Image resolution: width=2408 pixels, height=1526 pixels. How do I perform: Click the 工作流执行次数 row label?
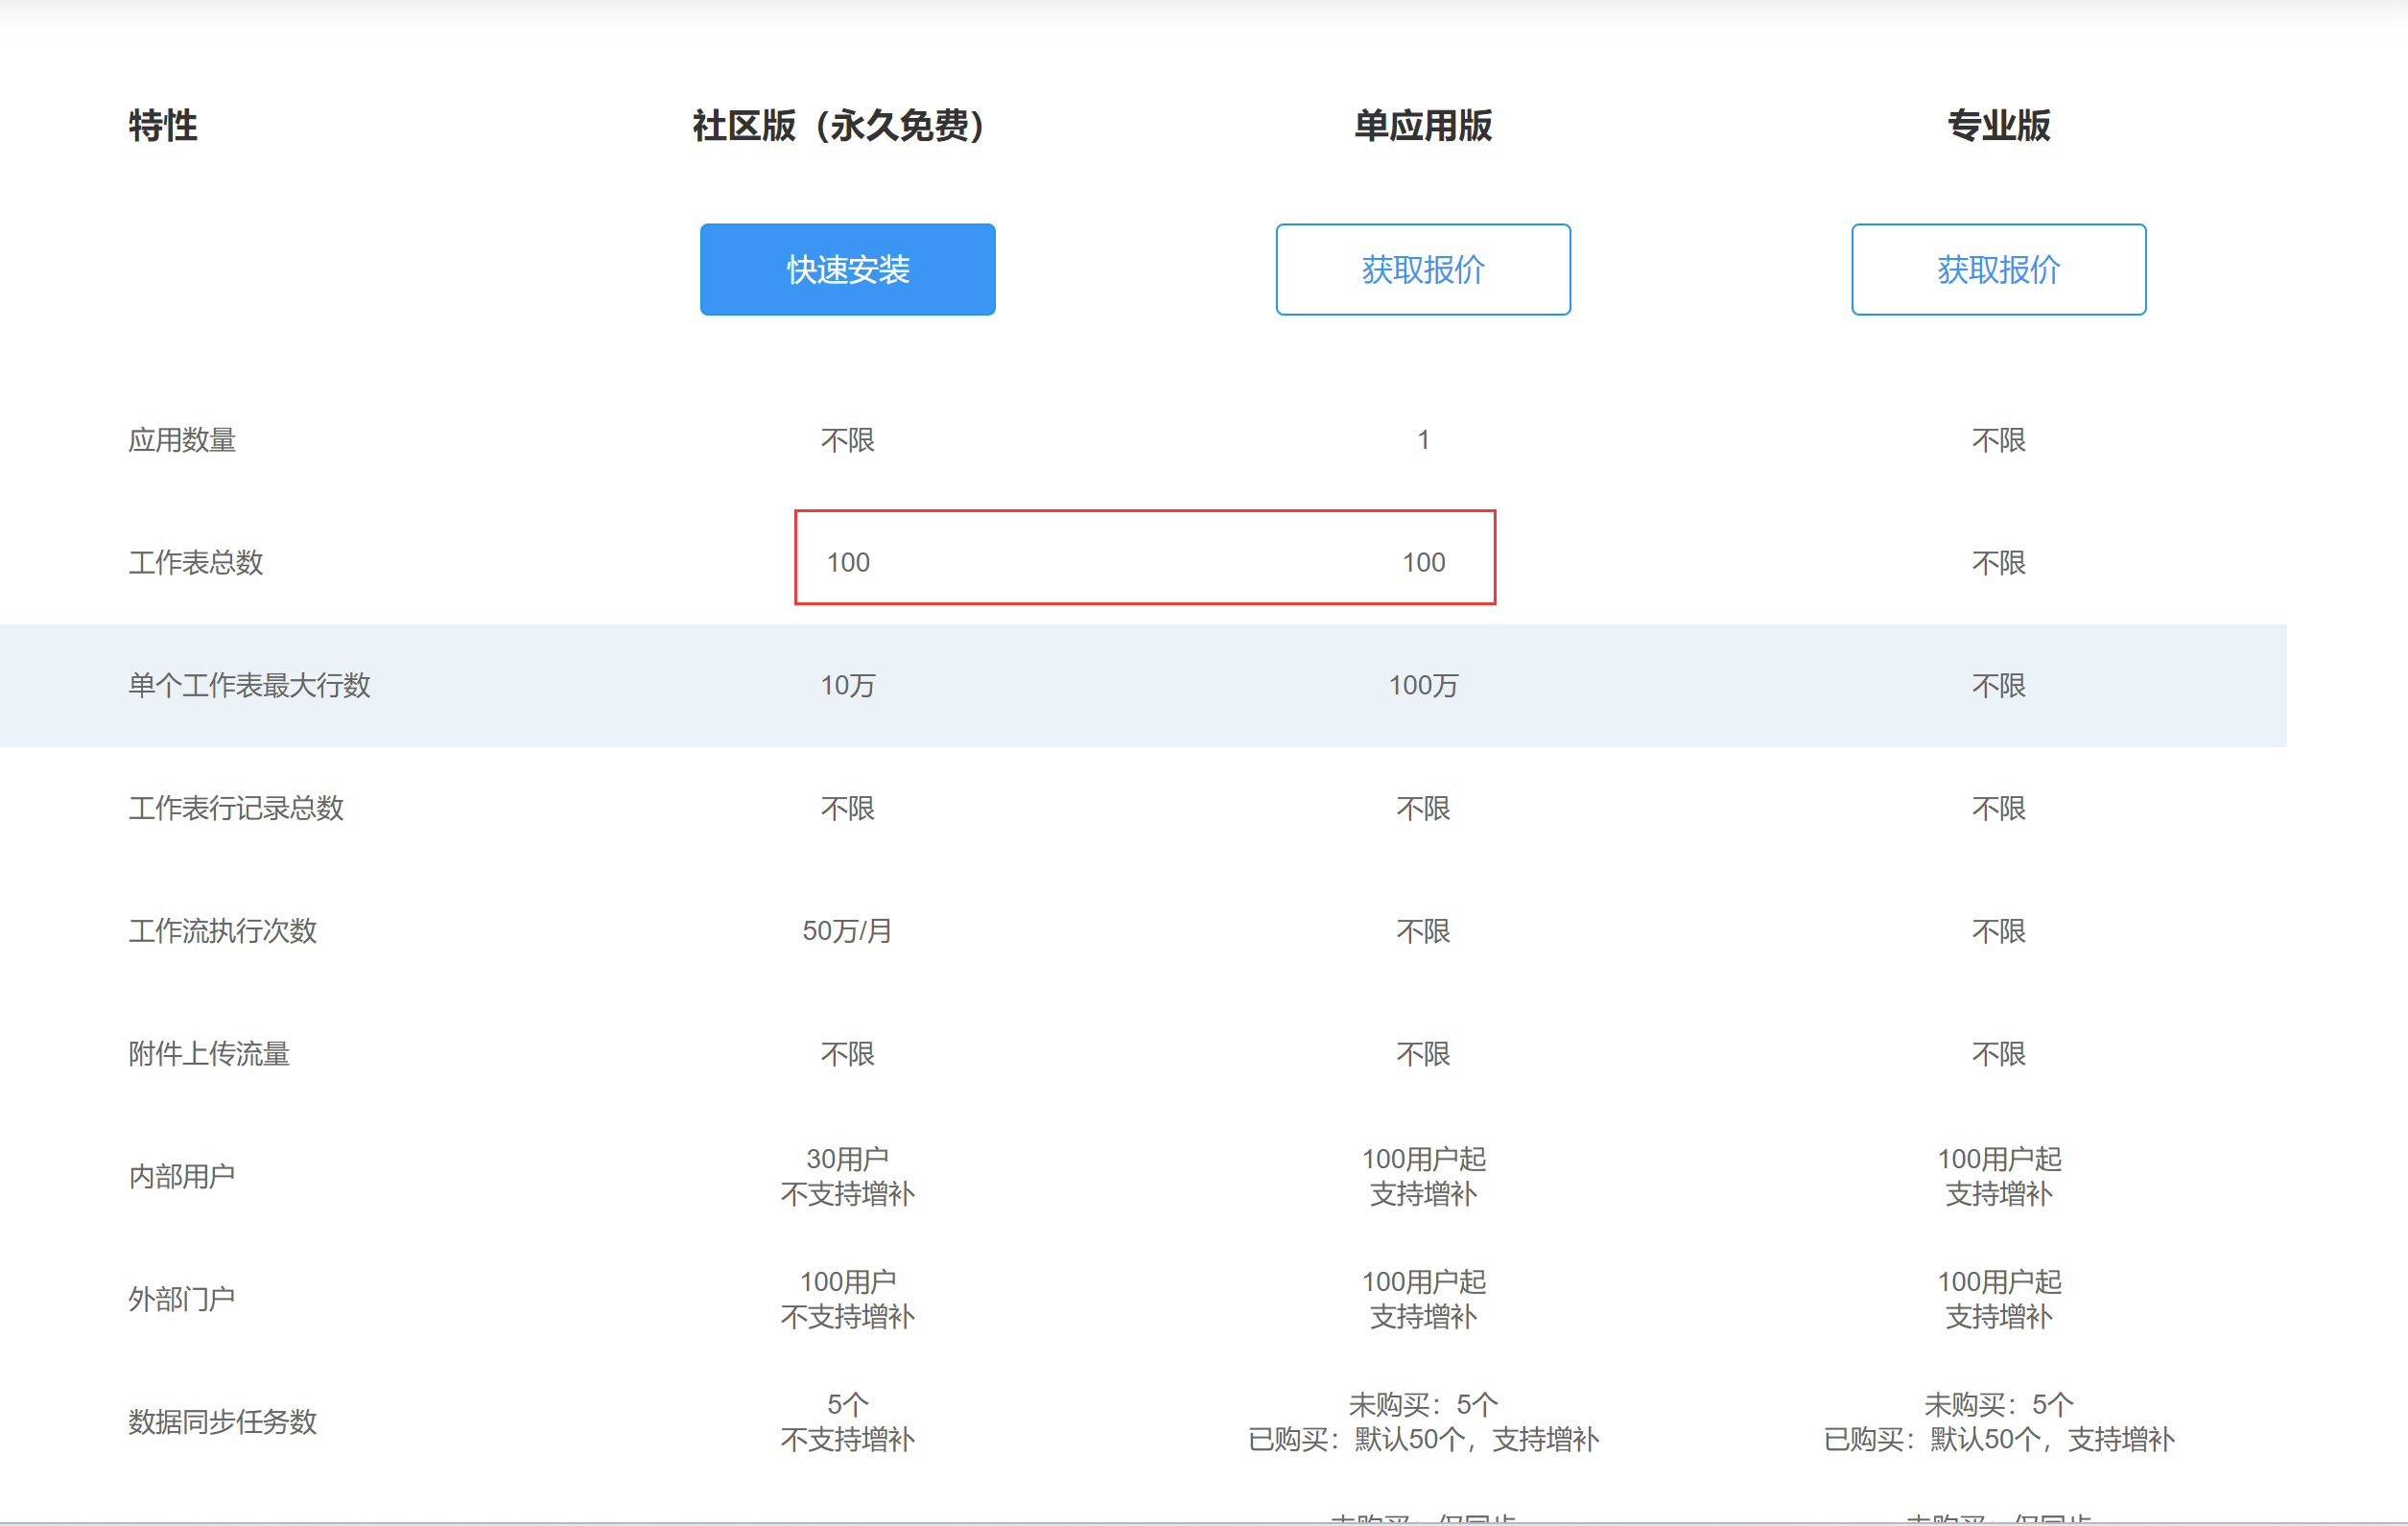tap(222, 931)
